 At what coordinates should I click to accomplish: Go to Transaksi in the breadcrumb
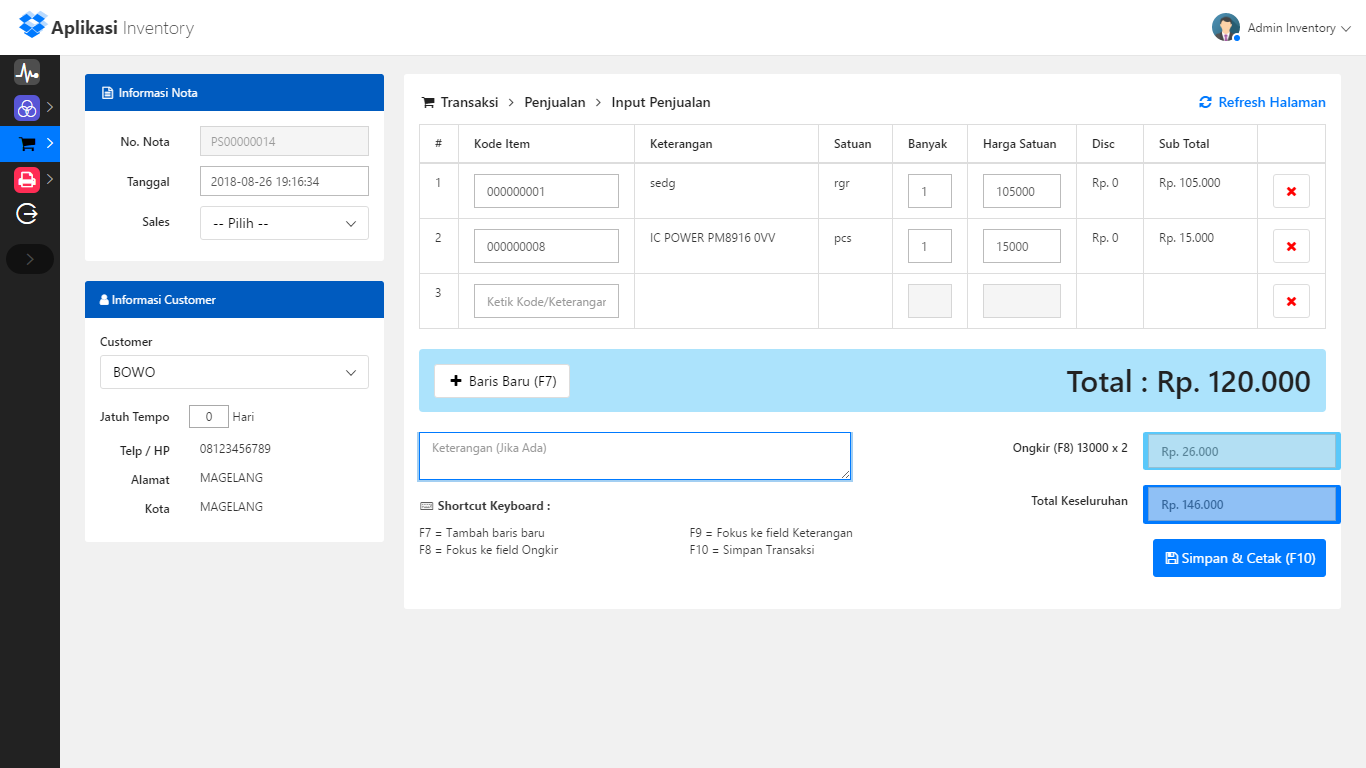pos(469,102)
